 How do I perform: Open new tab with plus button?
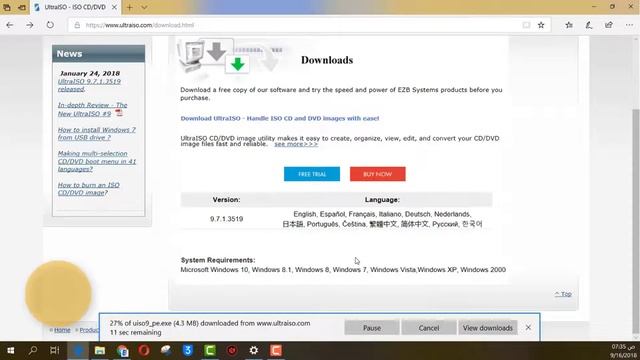tap(129, 7)
